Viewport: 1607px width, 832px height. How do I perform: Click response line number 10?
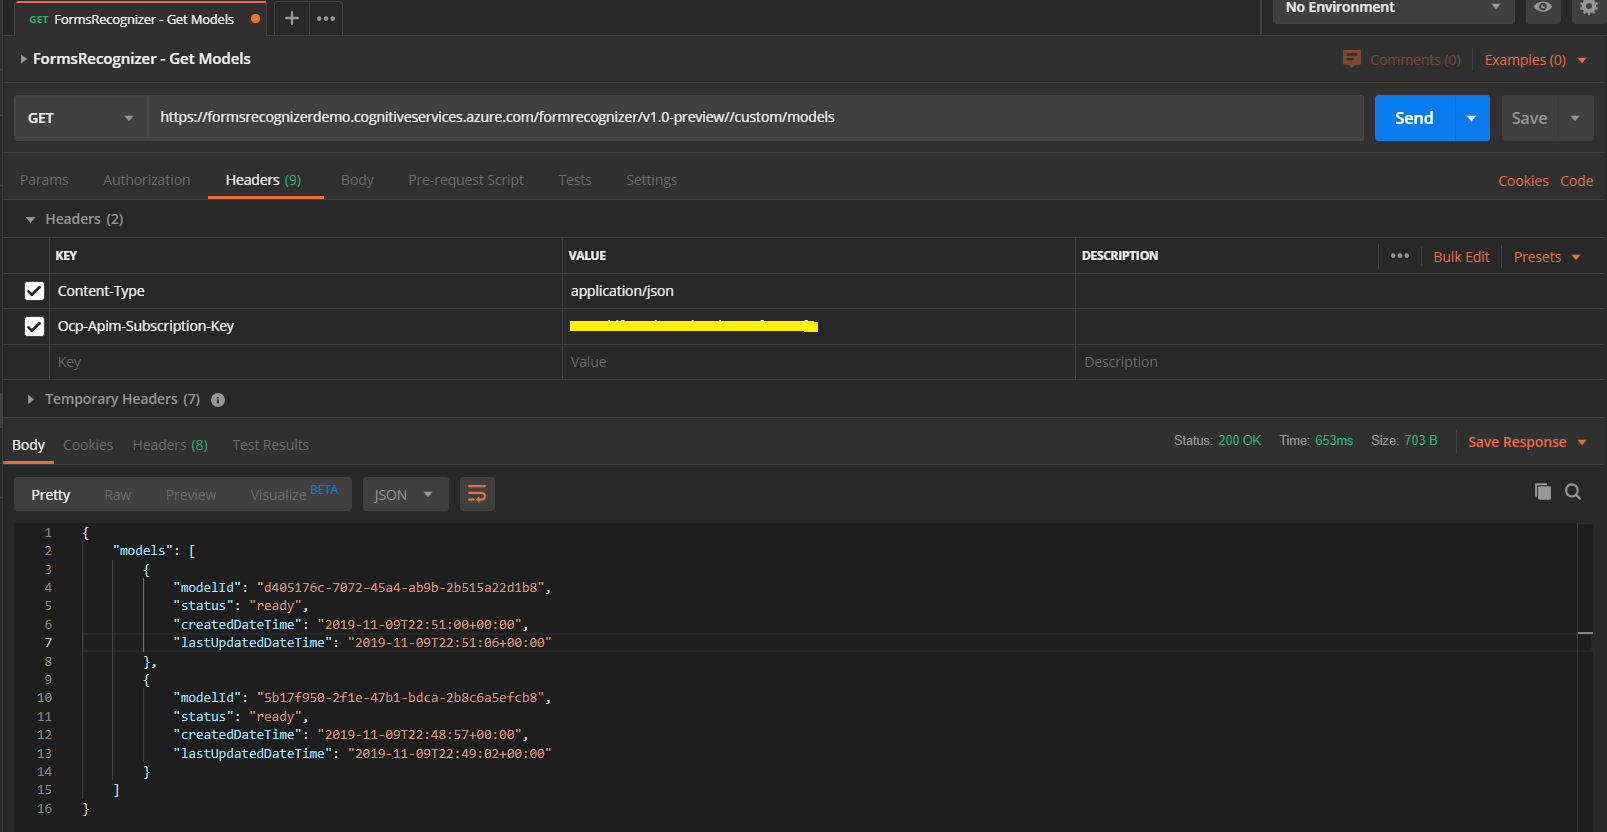pyautogui.click(x=44, y=698)
